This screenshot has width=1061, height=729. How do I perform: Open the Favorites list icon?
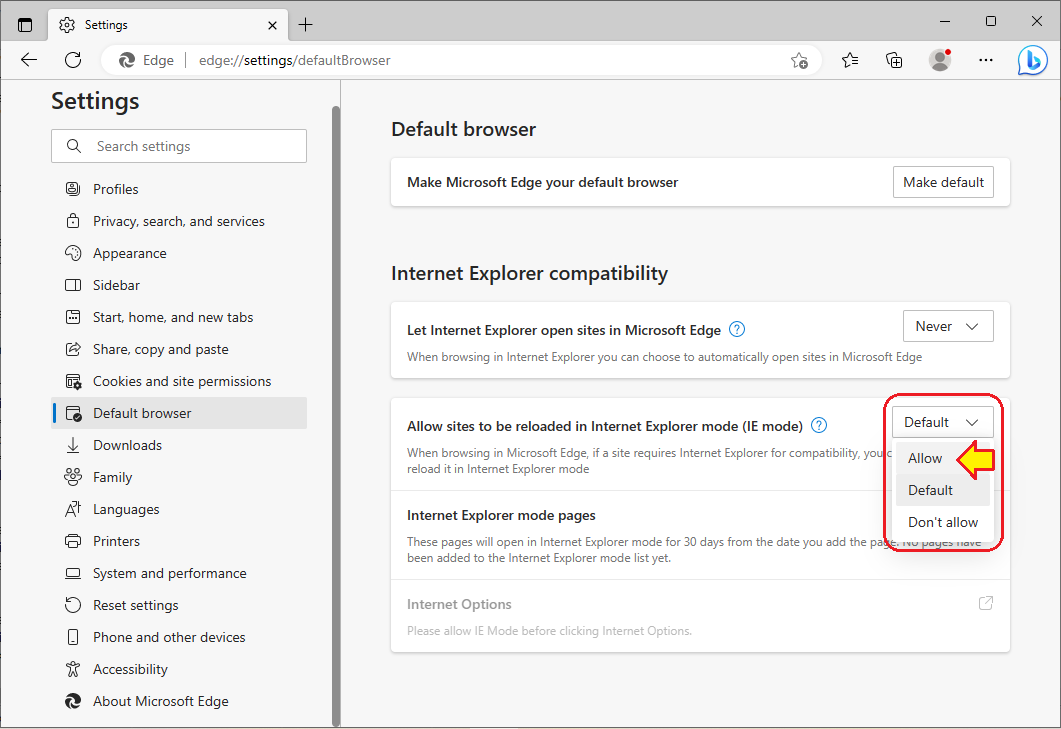[x=850, y=60]
